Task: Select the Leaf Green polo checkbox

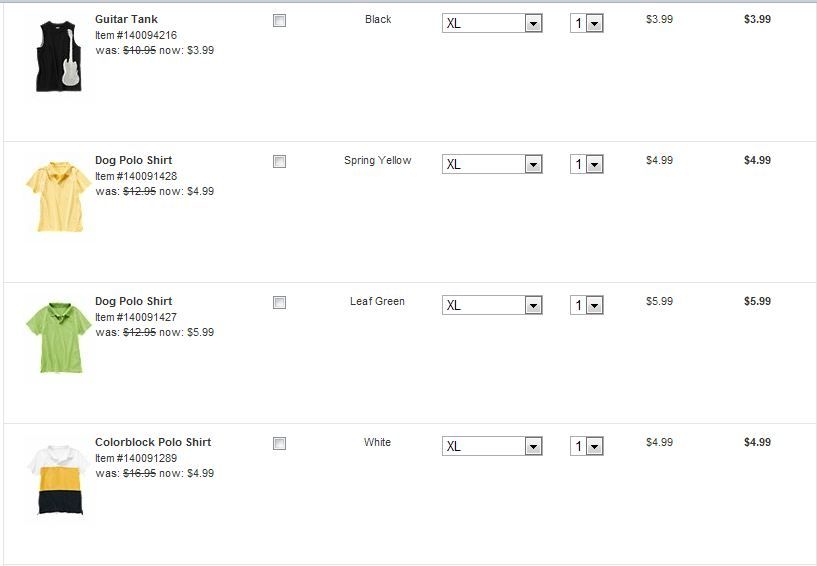Action: (x=280, y=302)
